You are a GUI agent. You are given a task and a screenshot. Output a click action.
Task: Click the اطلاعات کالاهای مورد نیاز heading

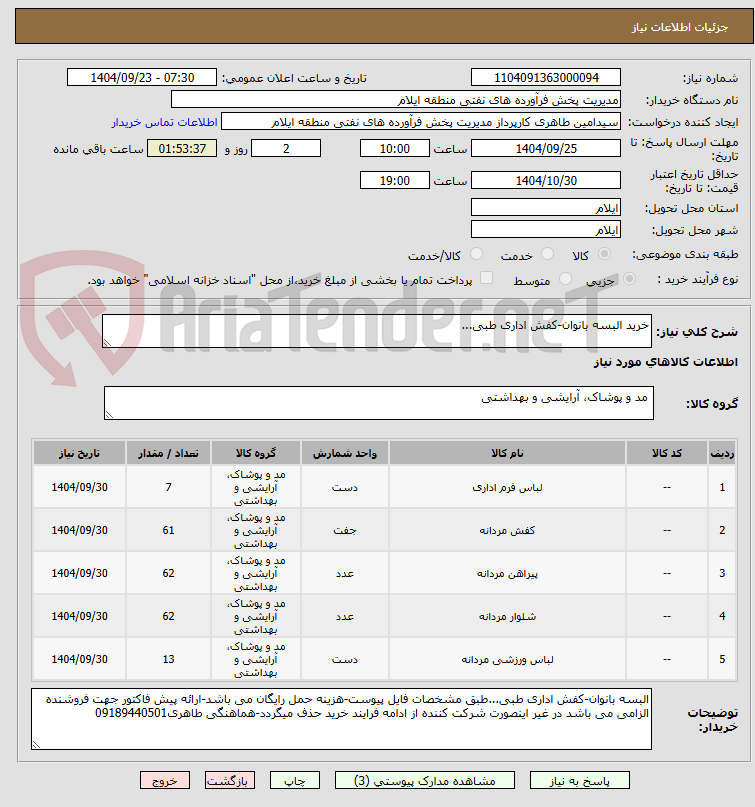click(x=665, y=362)
